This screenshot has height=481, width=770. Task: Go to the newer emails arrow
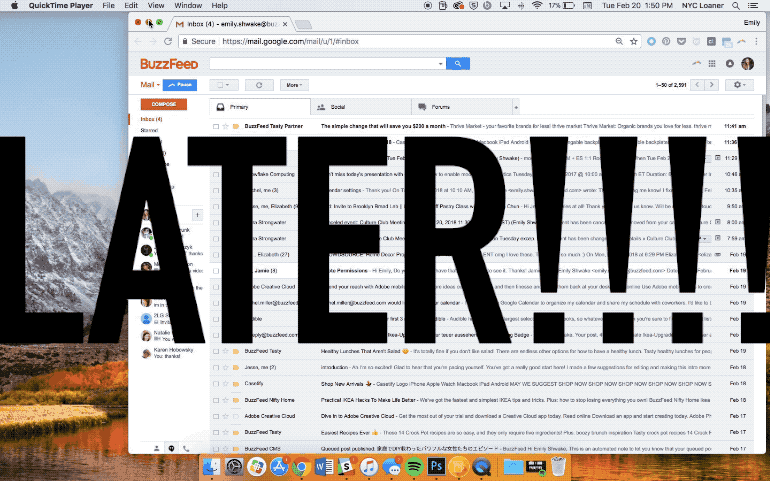(x=697, y=85)
